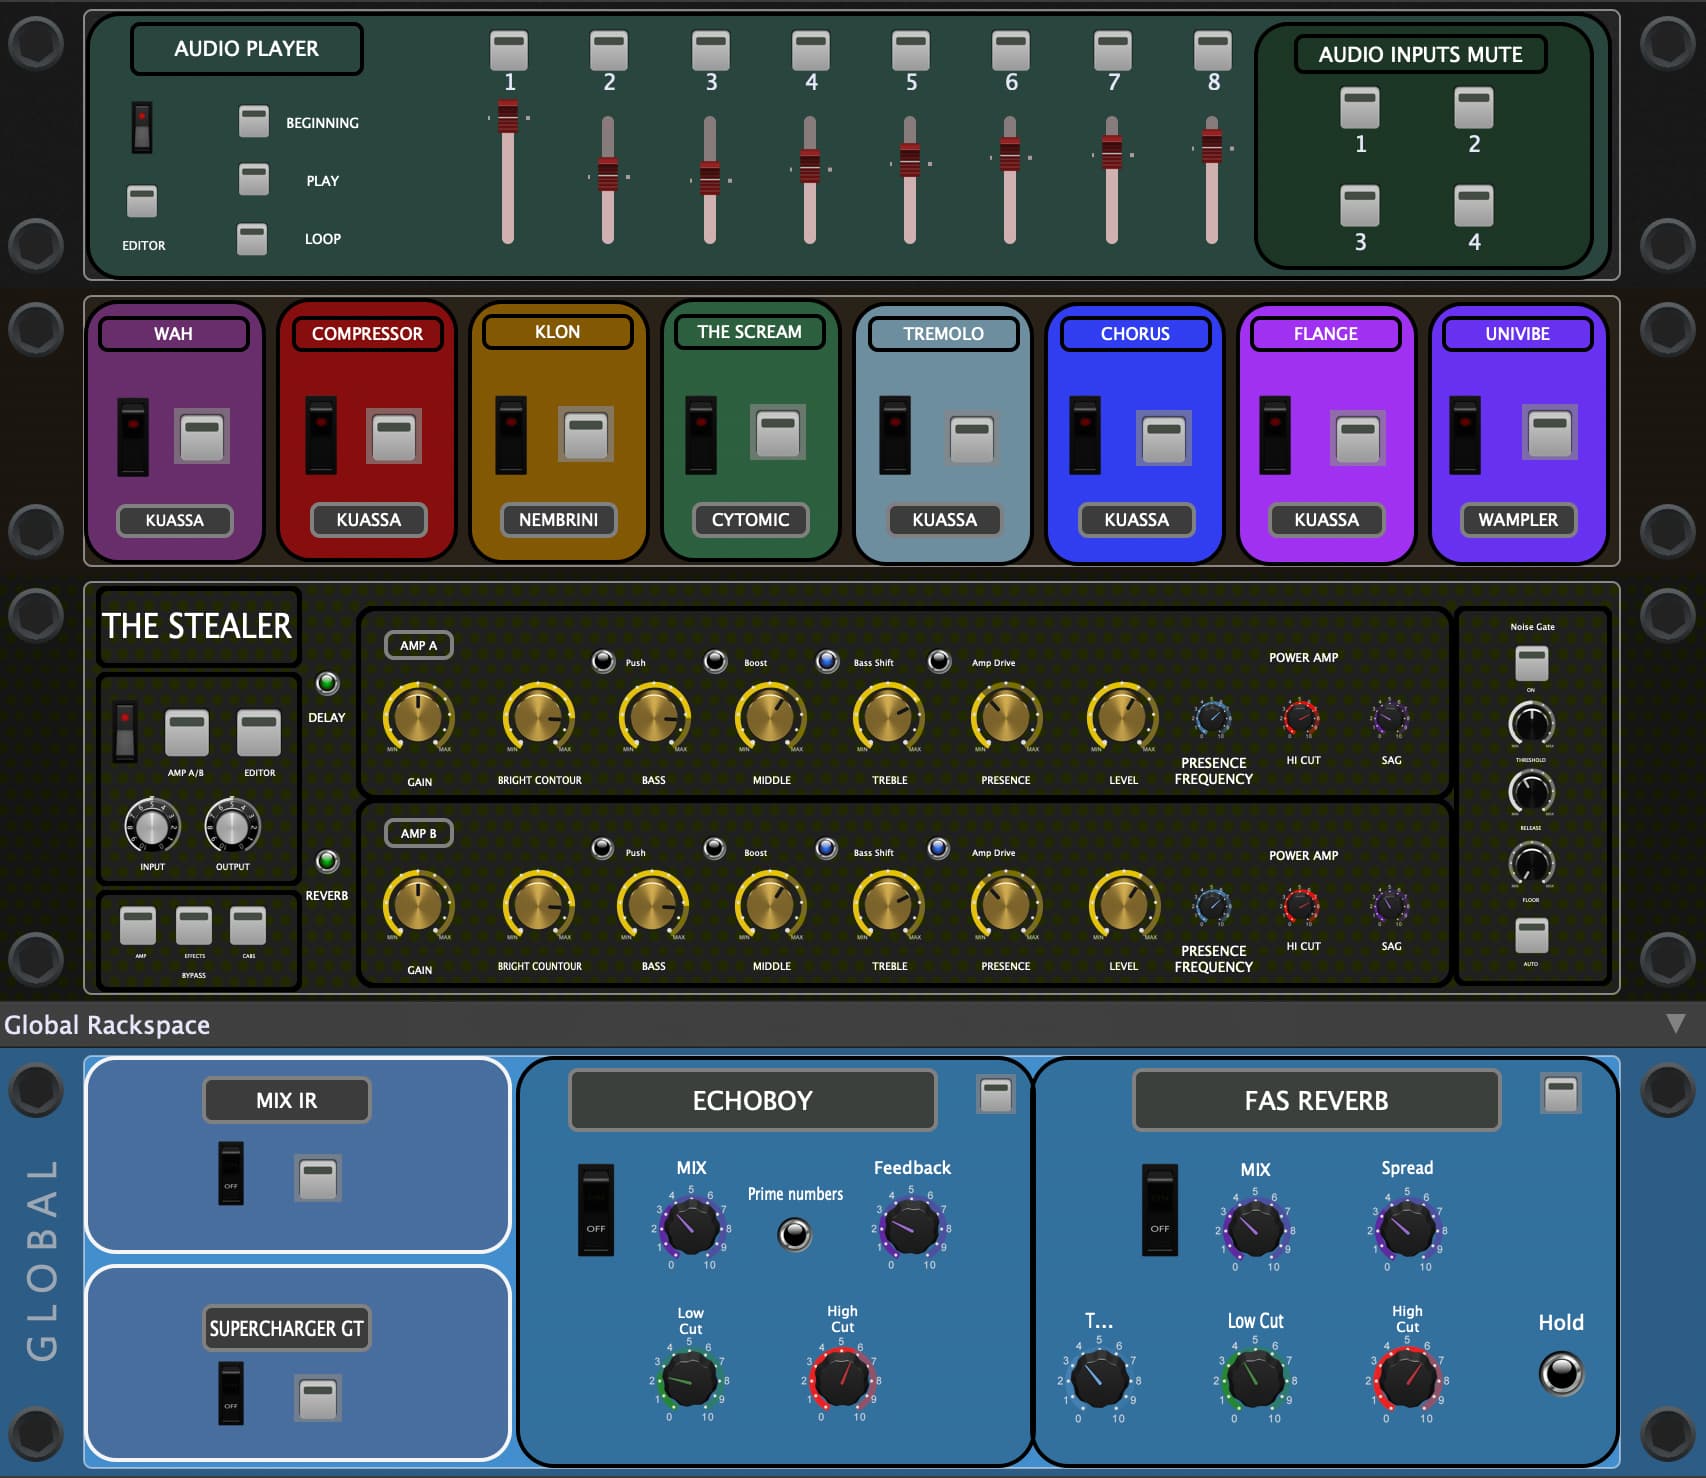Click the Noise Gate THRESHOLD knob
The width and height of the screenshot is (1706, 1478).
[x=1531, y=723]
